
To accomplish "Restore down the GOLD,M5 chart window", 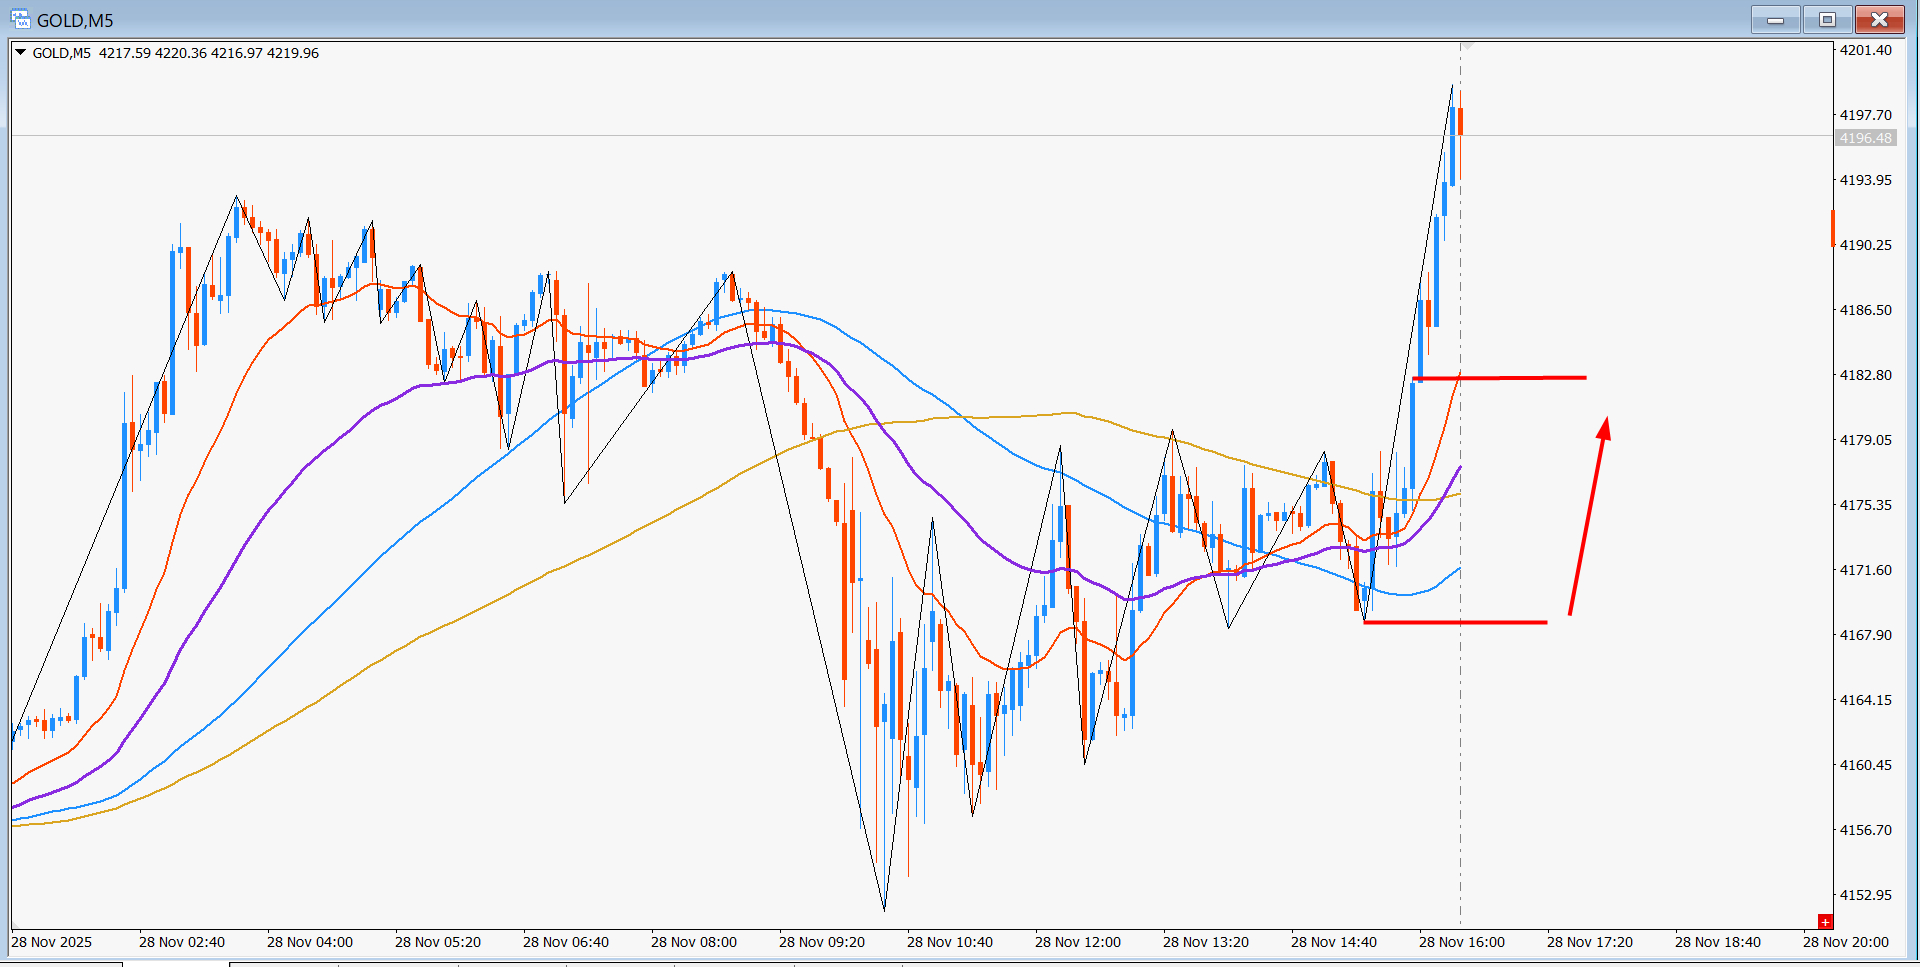I will (1827, 20).
